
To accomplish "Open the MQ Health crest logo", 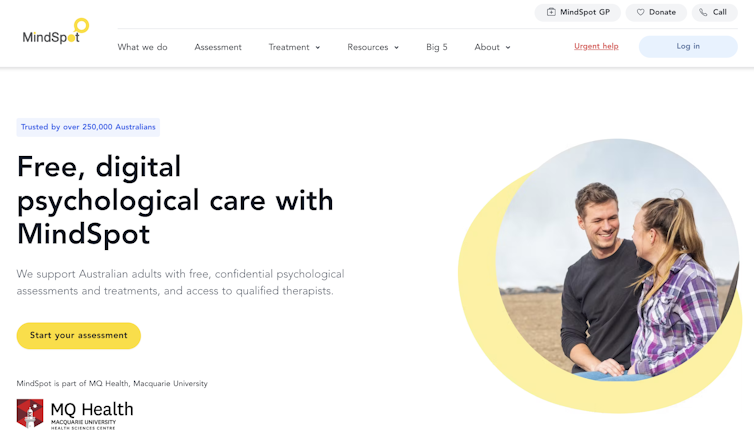I will tap(30, 413).
